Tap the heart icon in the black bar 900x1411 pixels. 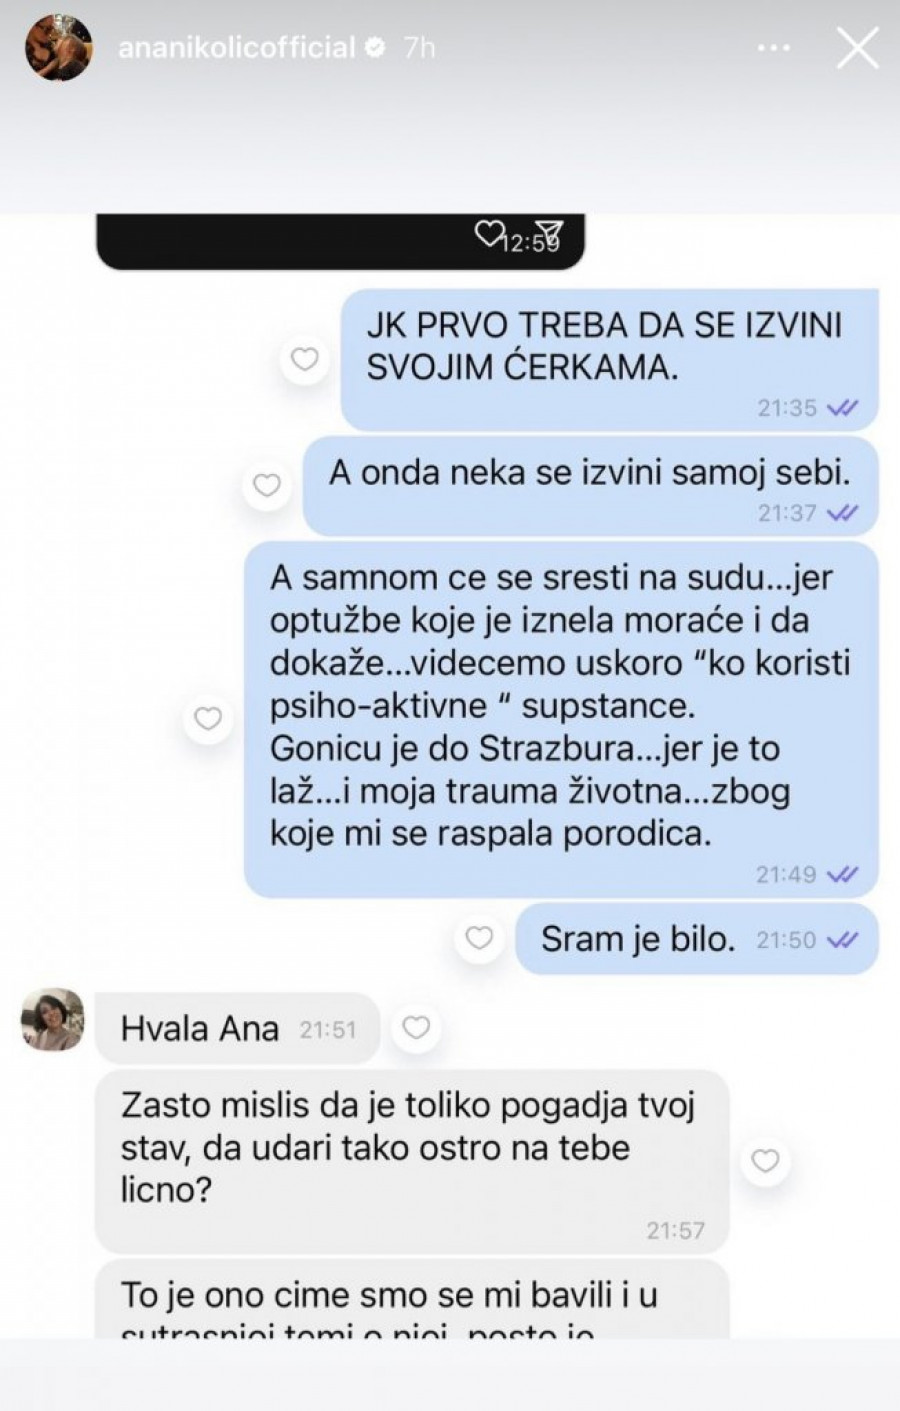pyautogui.click(x=487, y=234)
